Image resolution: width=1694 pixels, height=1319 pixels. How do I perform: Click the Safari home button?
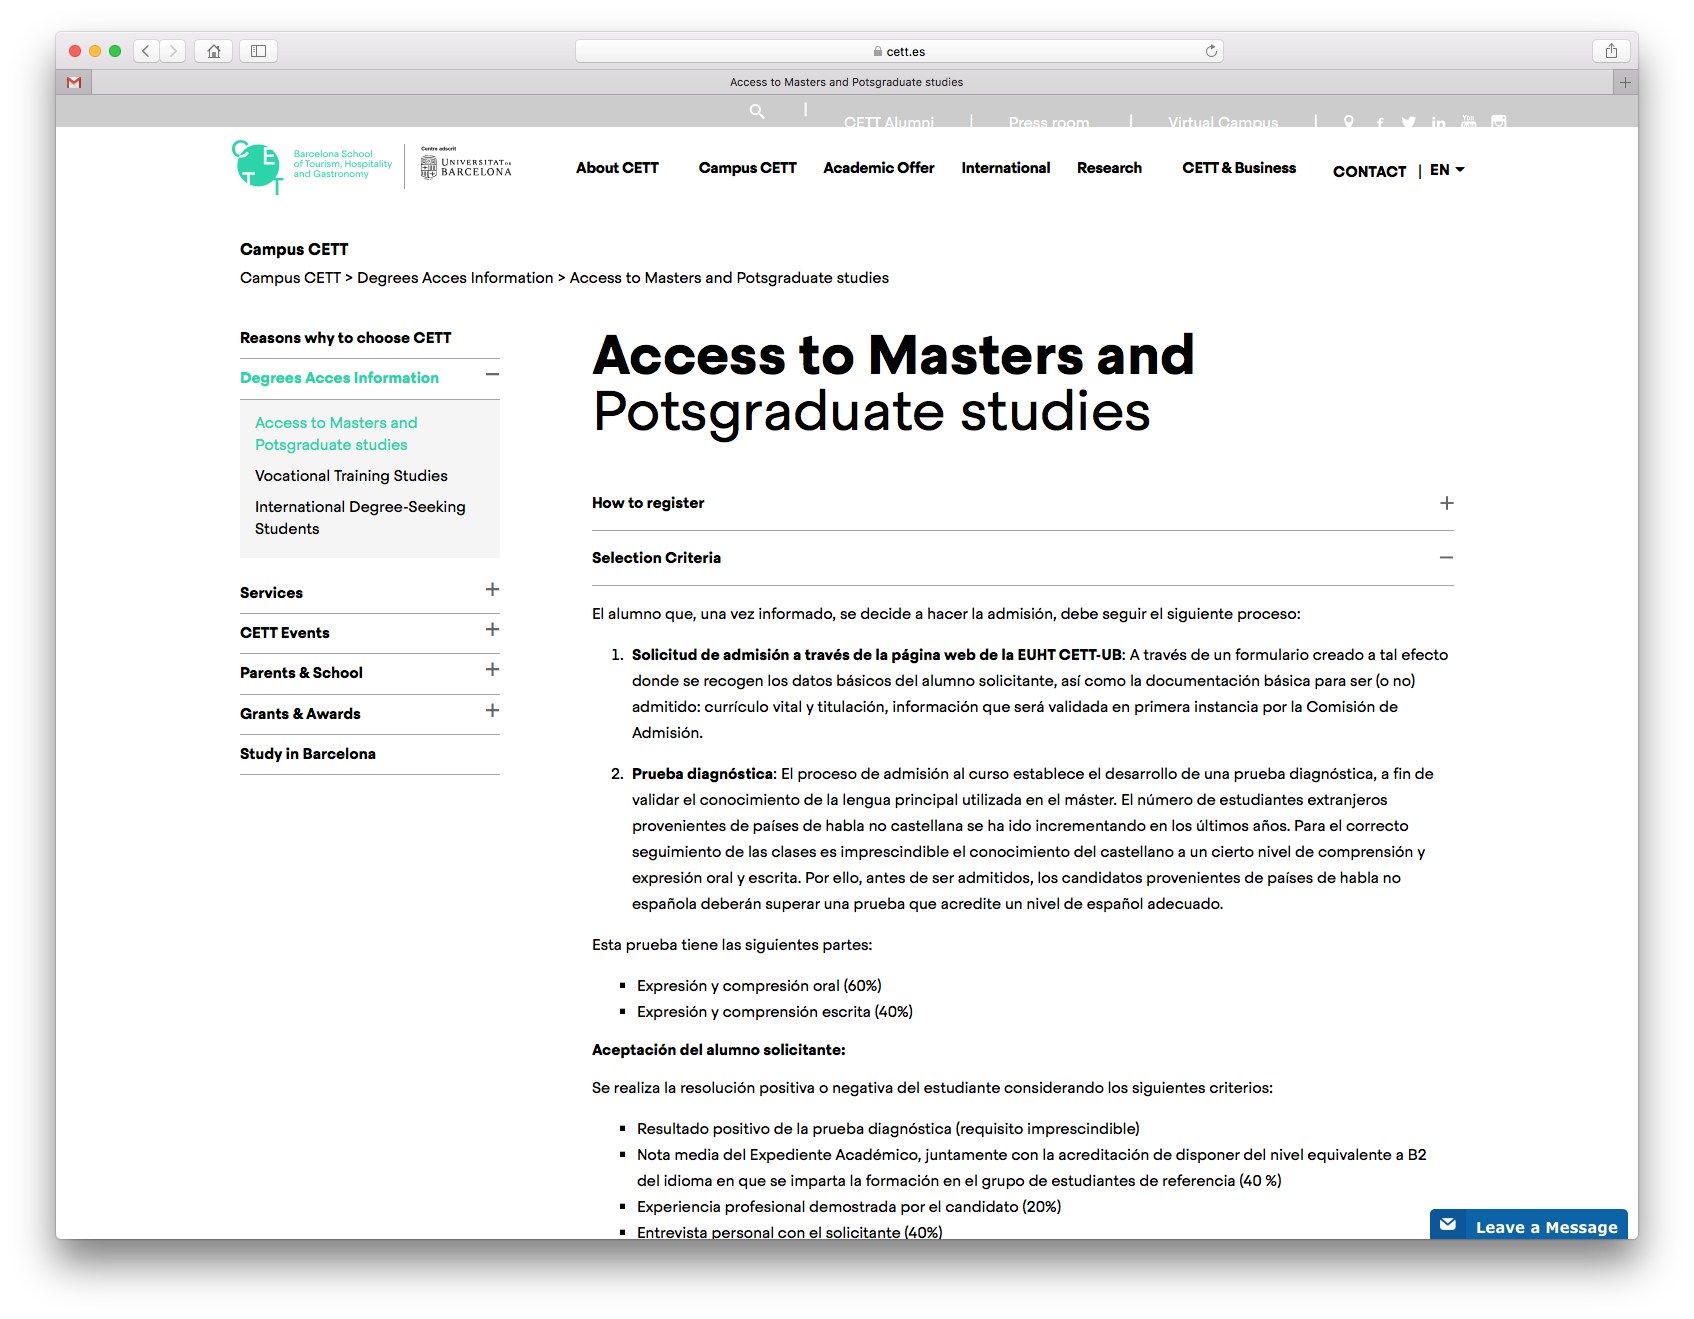point(214,51)
